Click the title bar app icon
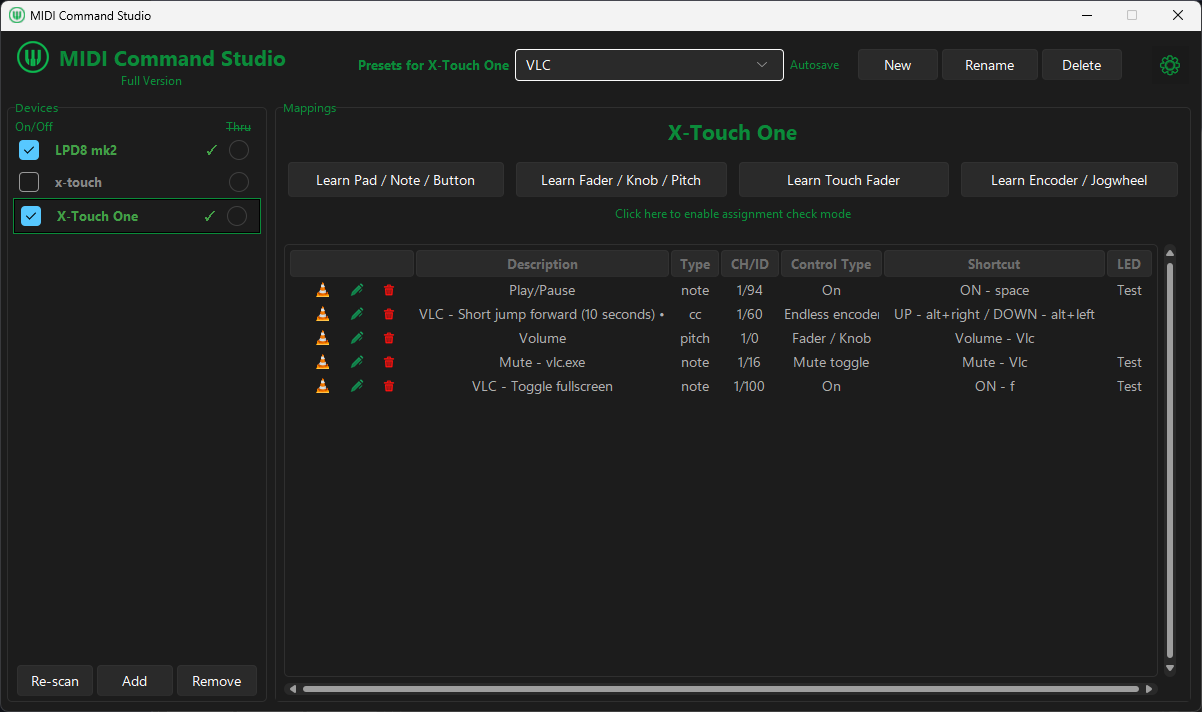Viewport: 1202px width, 712px height. pyautogui.click(x=17, y=16)
